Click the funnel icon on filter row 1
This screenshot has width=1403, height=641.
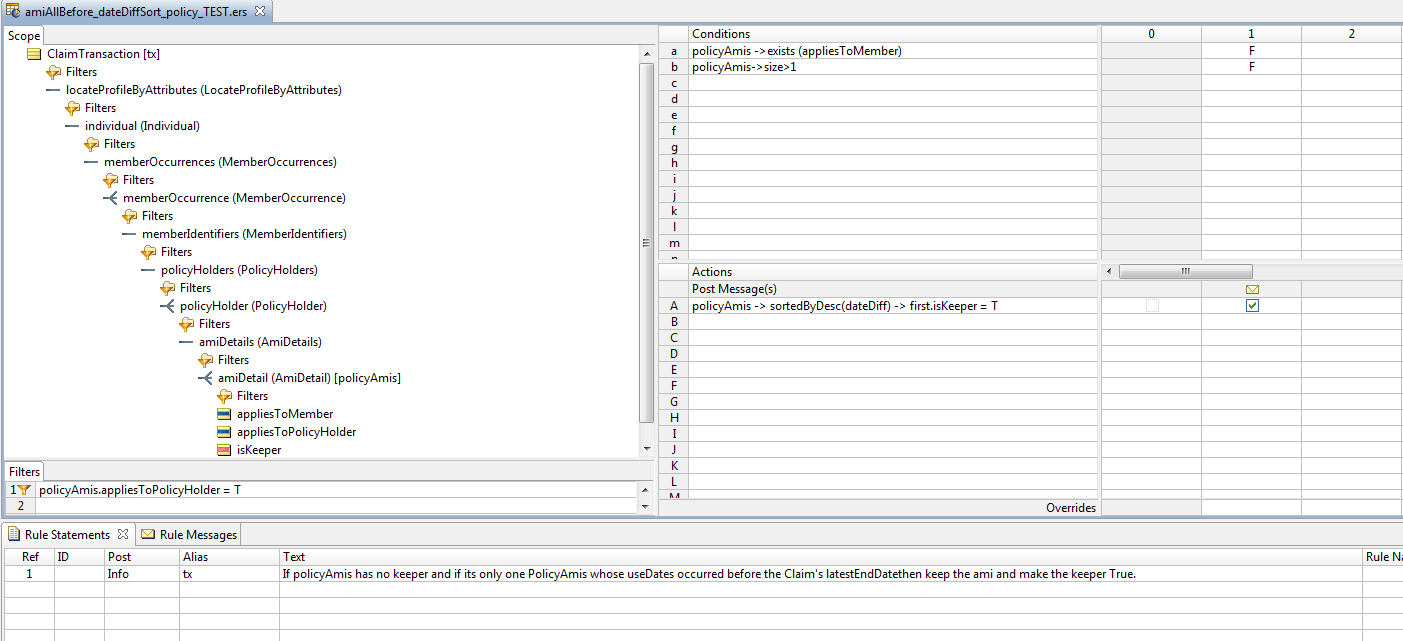pyautogui.click(x=24, y=490)
